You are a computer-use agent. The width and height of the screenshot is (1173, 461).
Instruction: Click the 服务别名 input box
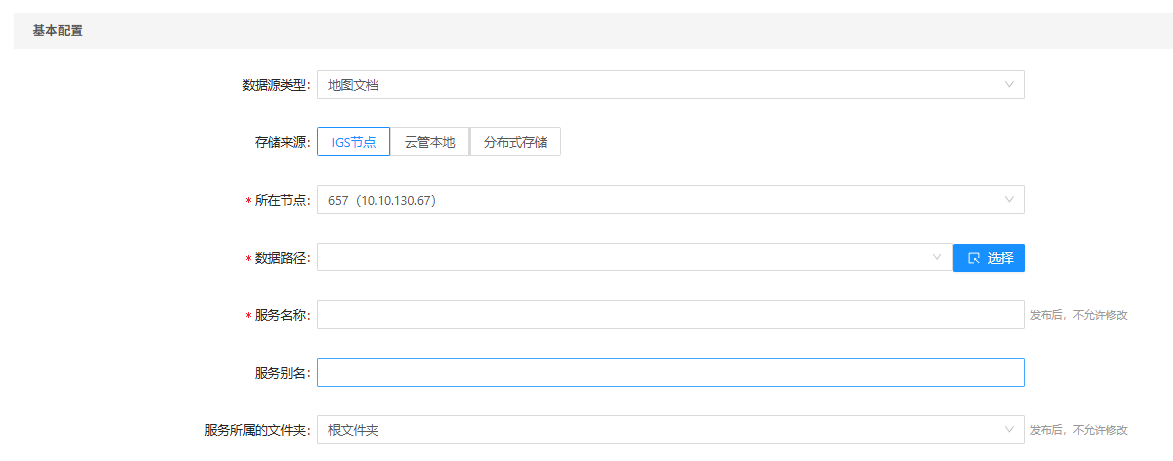click(x=670, y=373)
